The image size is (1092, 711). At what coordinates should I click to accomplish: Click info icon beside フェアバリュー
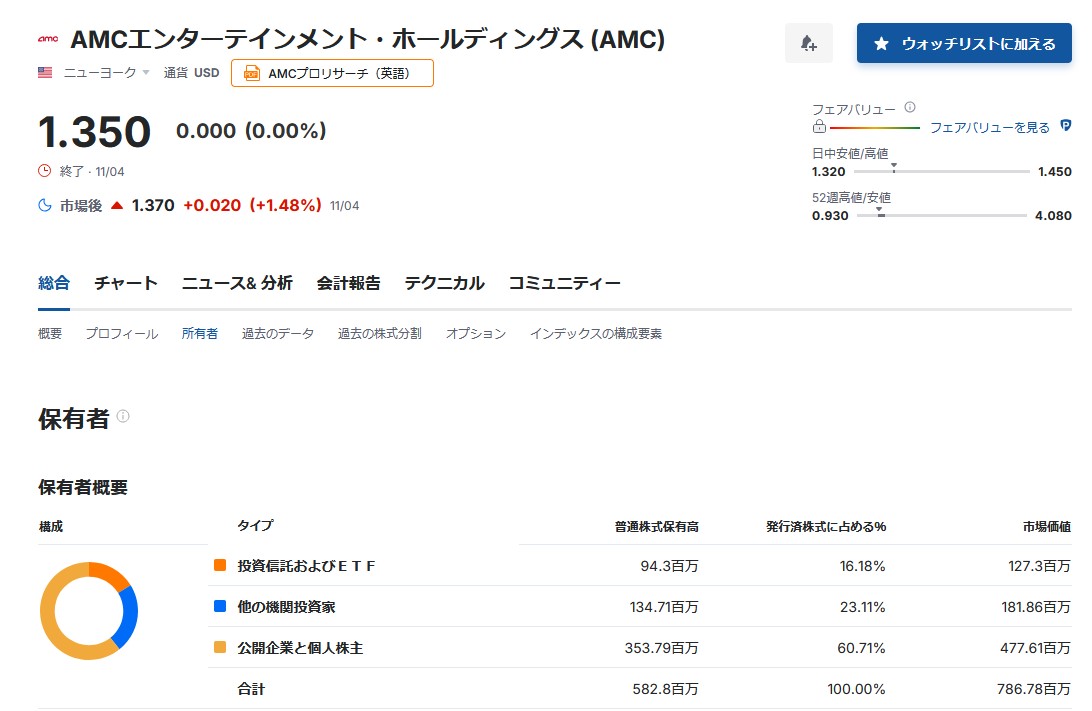pos(909,107)
